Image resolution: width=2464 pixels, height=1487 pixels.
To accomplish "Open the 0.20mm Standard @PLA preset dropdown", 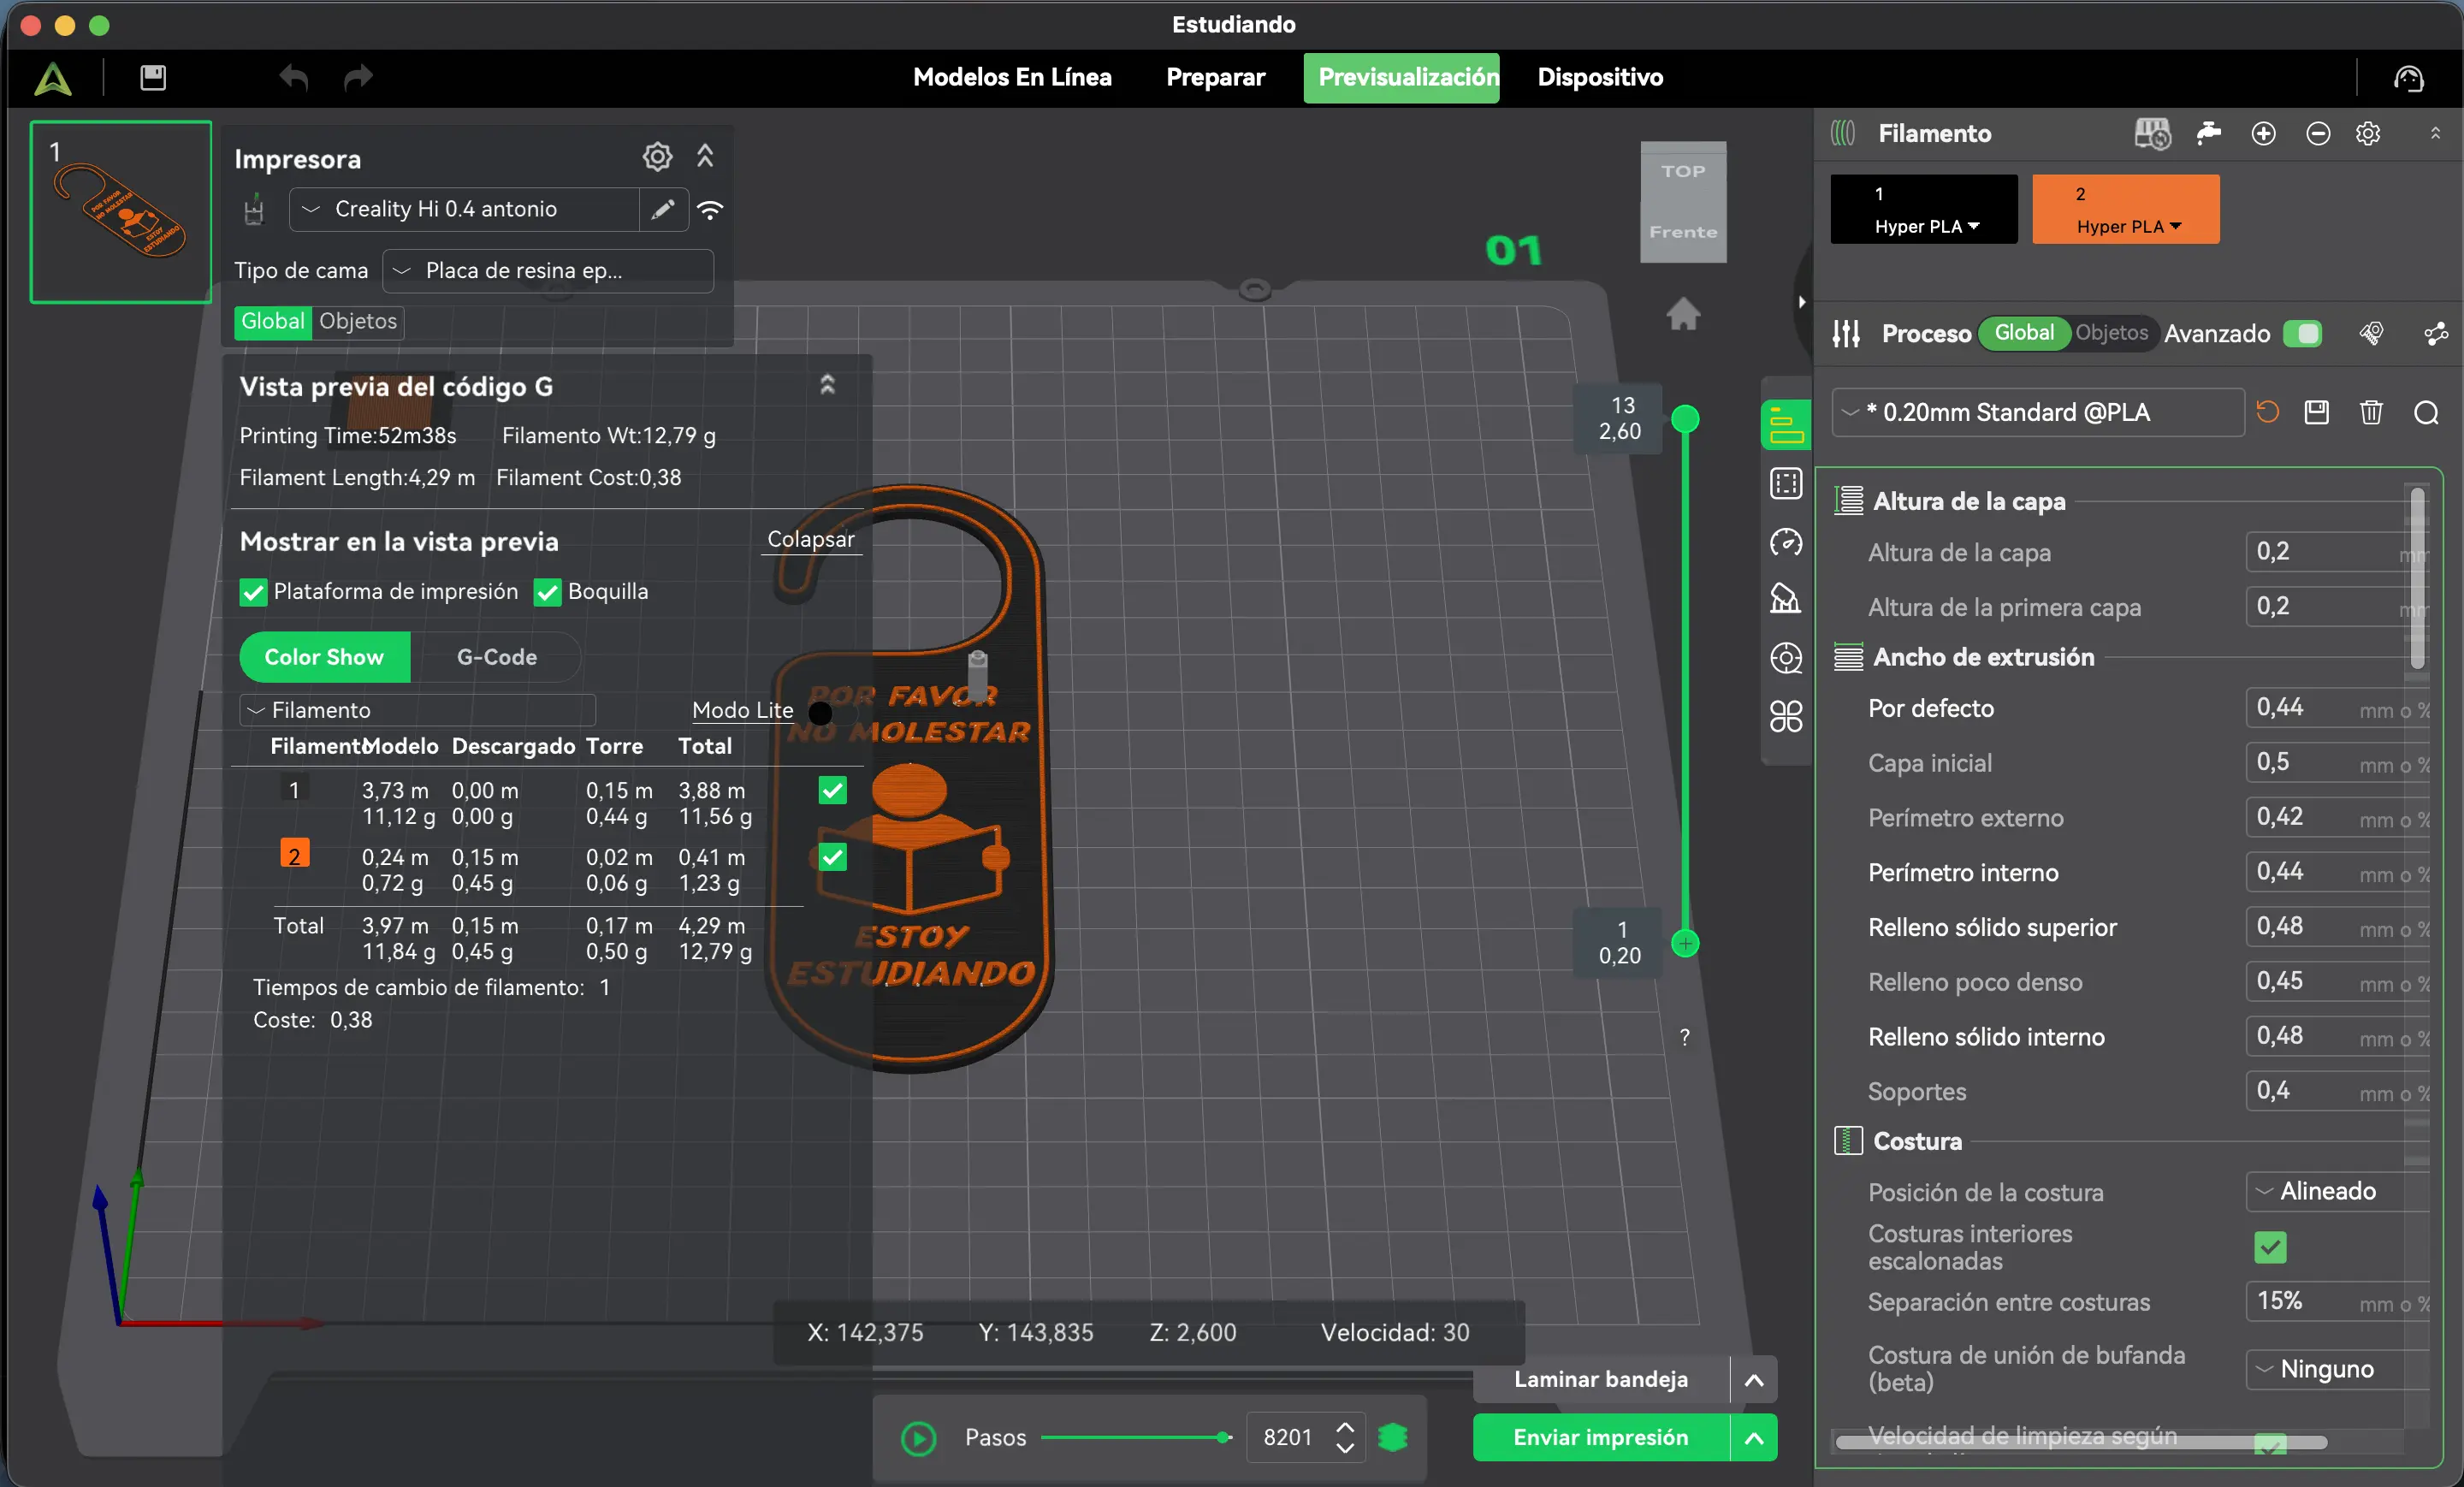I will pos(2038,412).
